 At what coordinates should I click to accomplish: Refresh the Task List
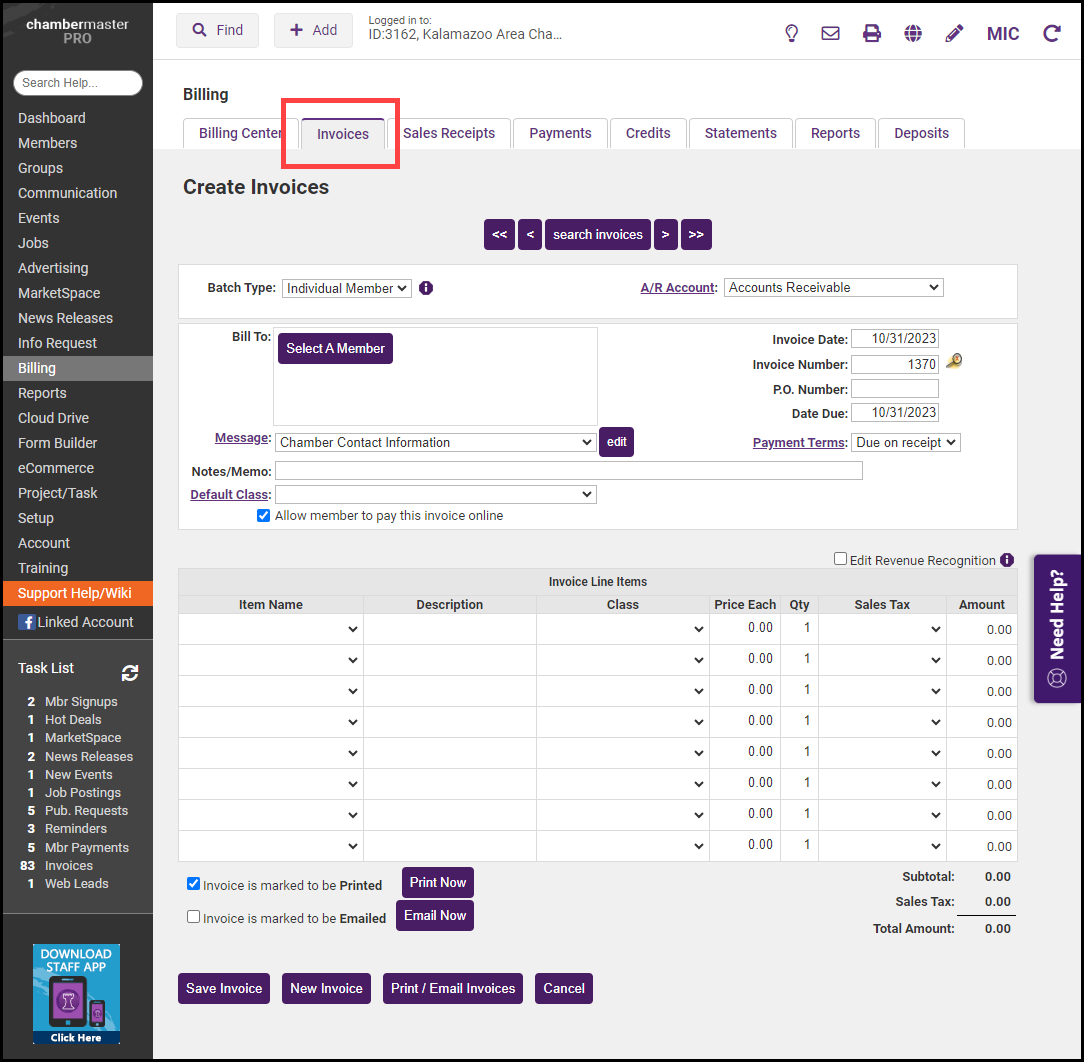pyautogui.click(x=130, y=673)
